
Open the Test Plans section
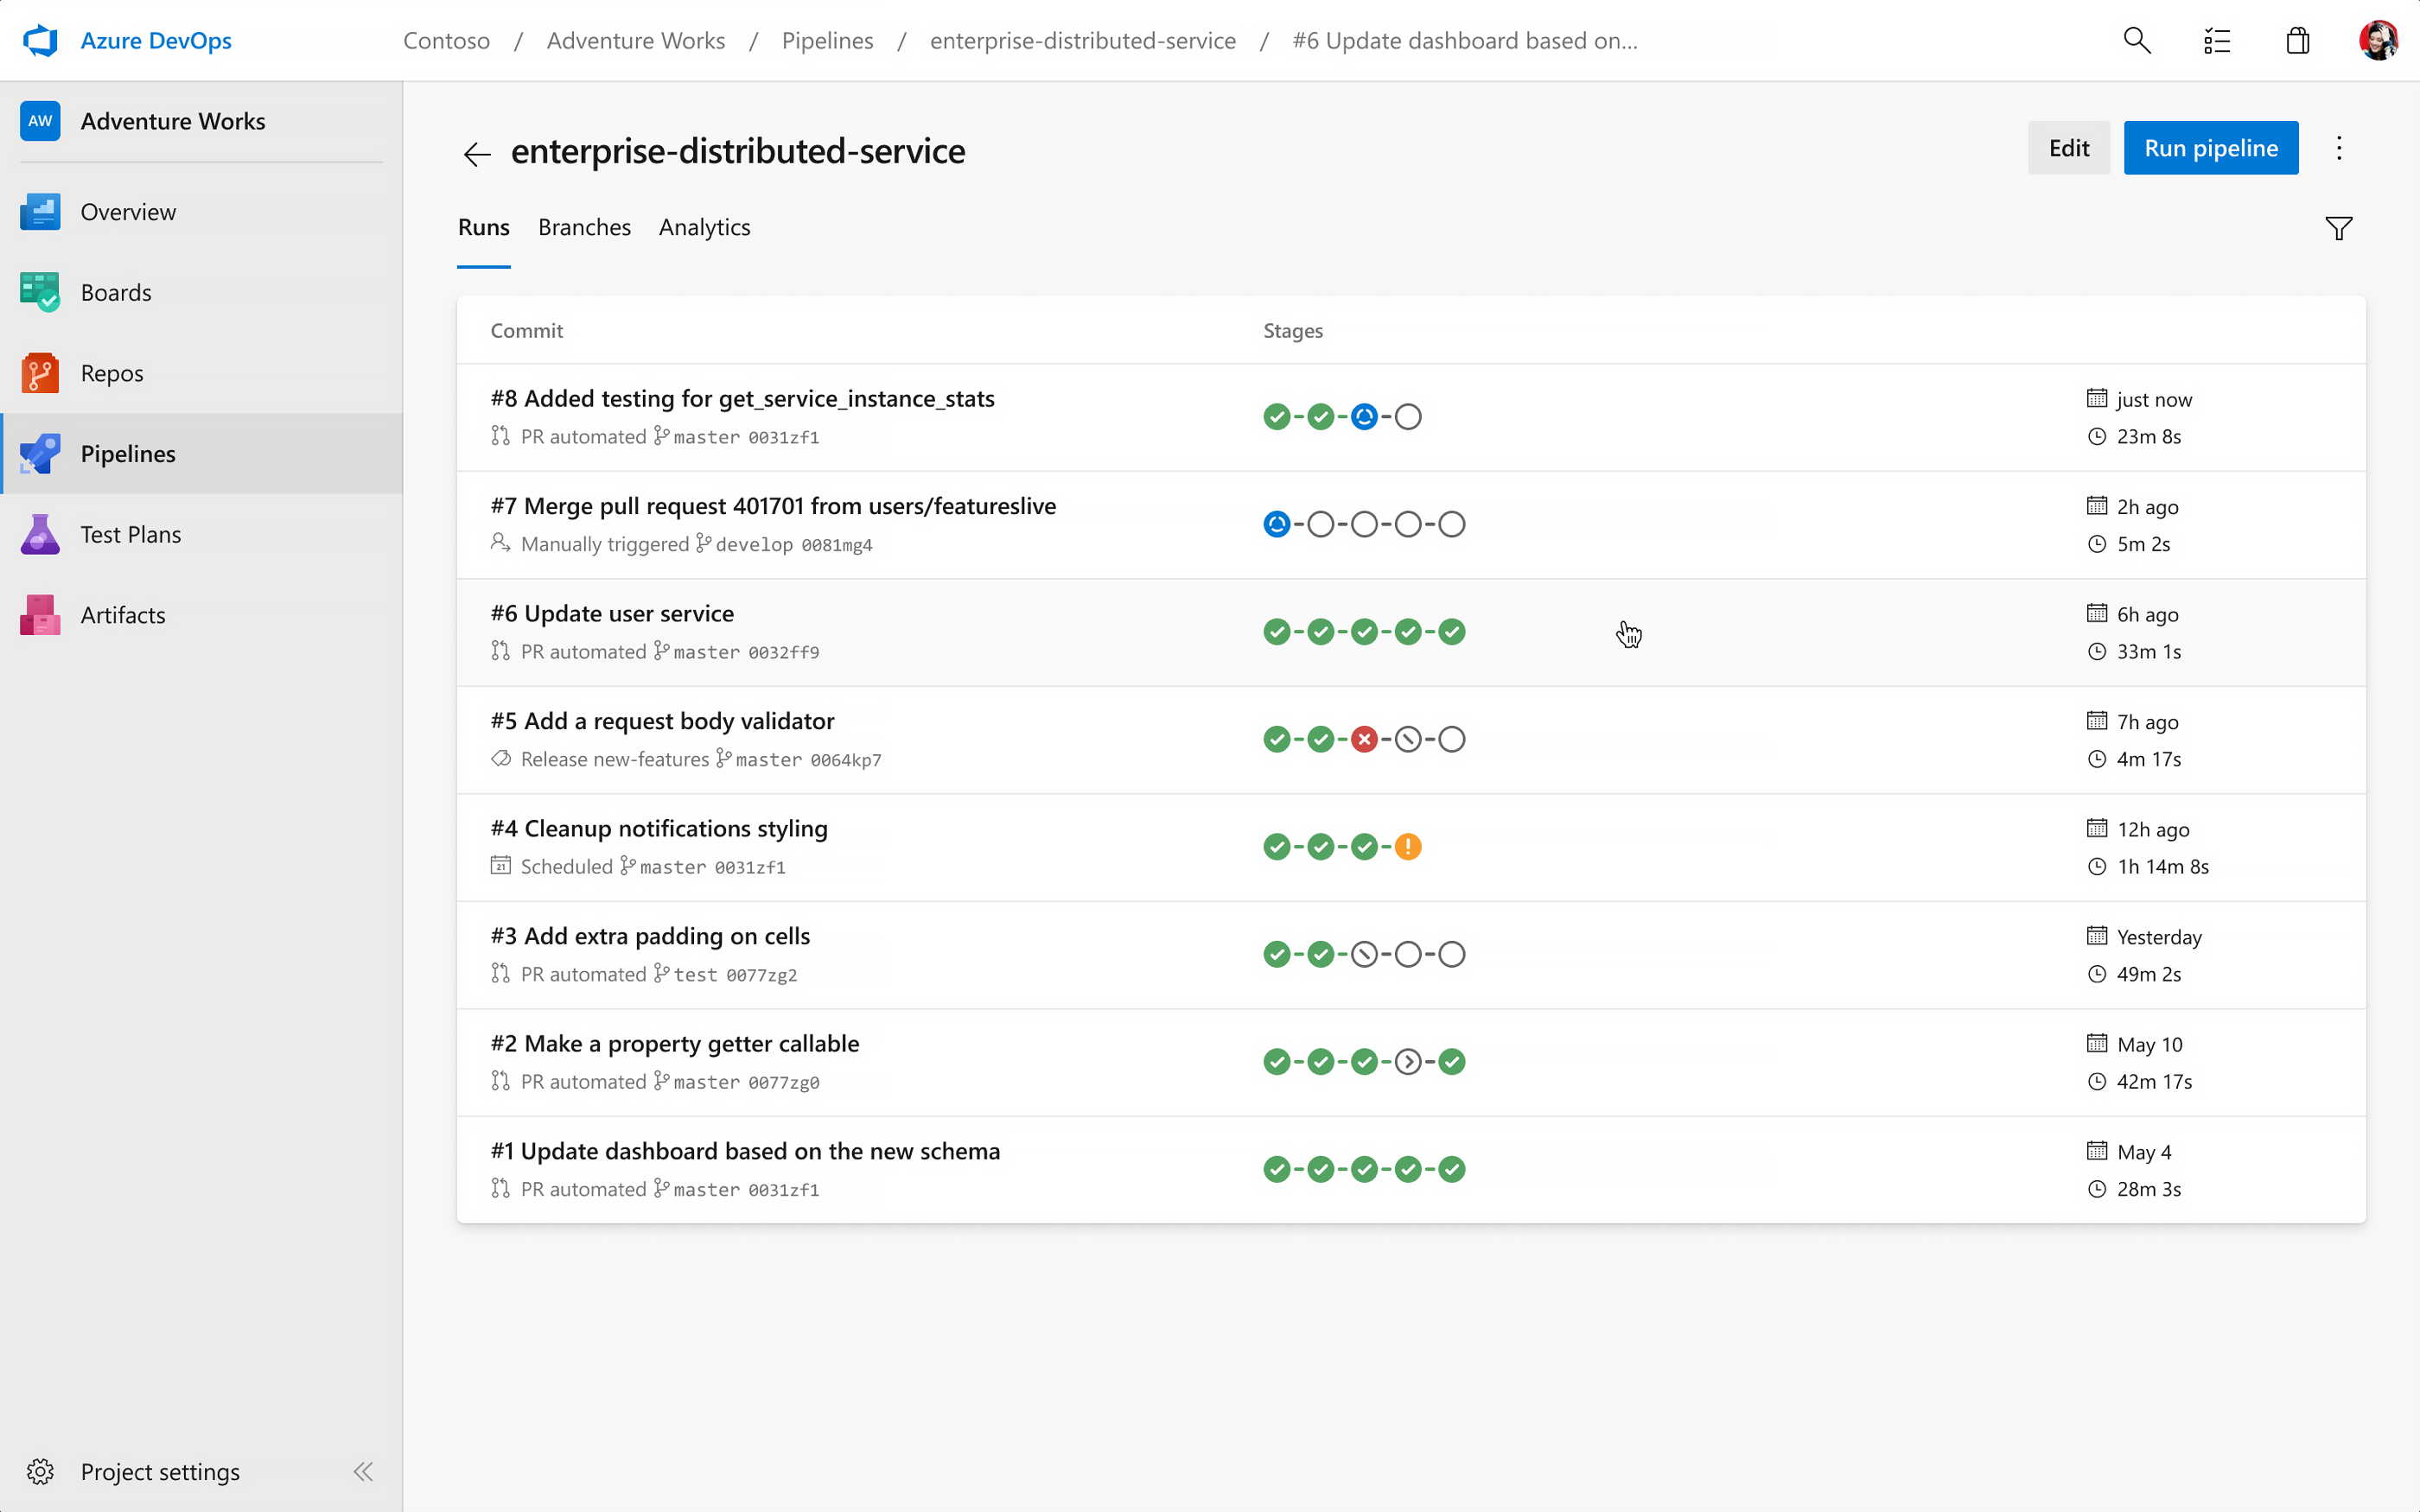(130, 534)
